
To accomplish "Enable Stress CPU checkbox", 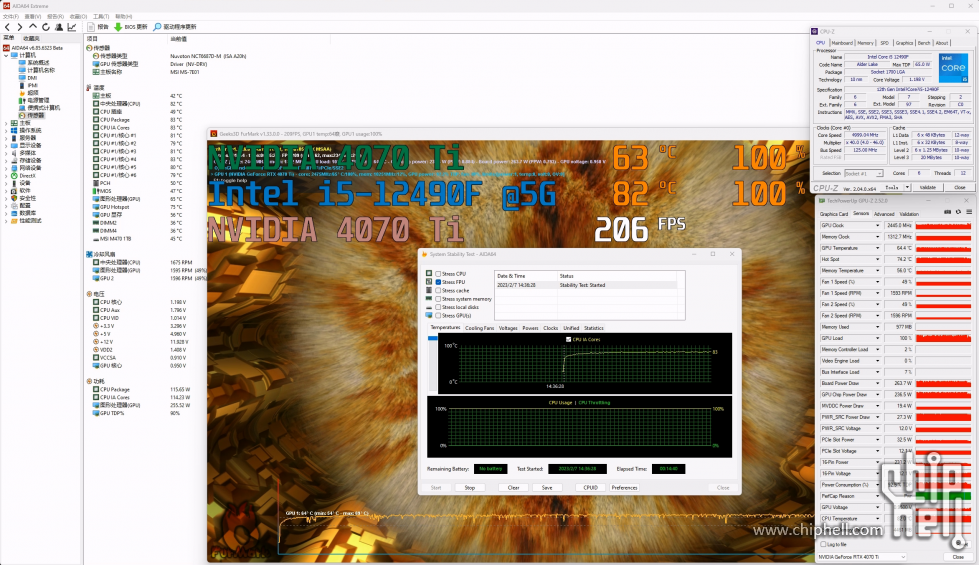I will click(x=438, y=273).
